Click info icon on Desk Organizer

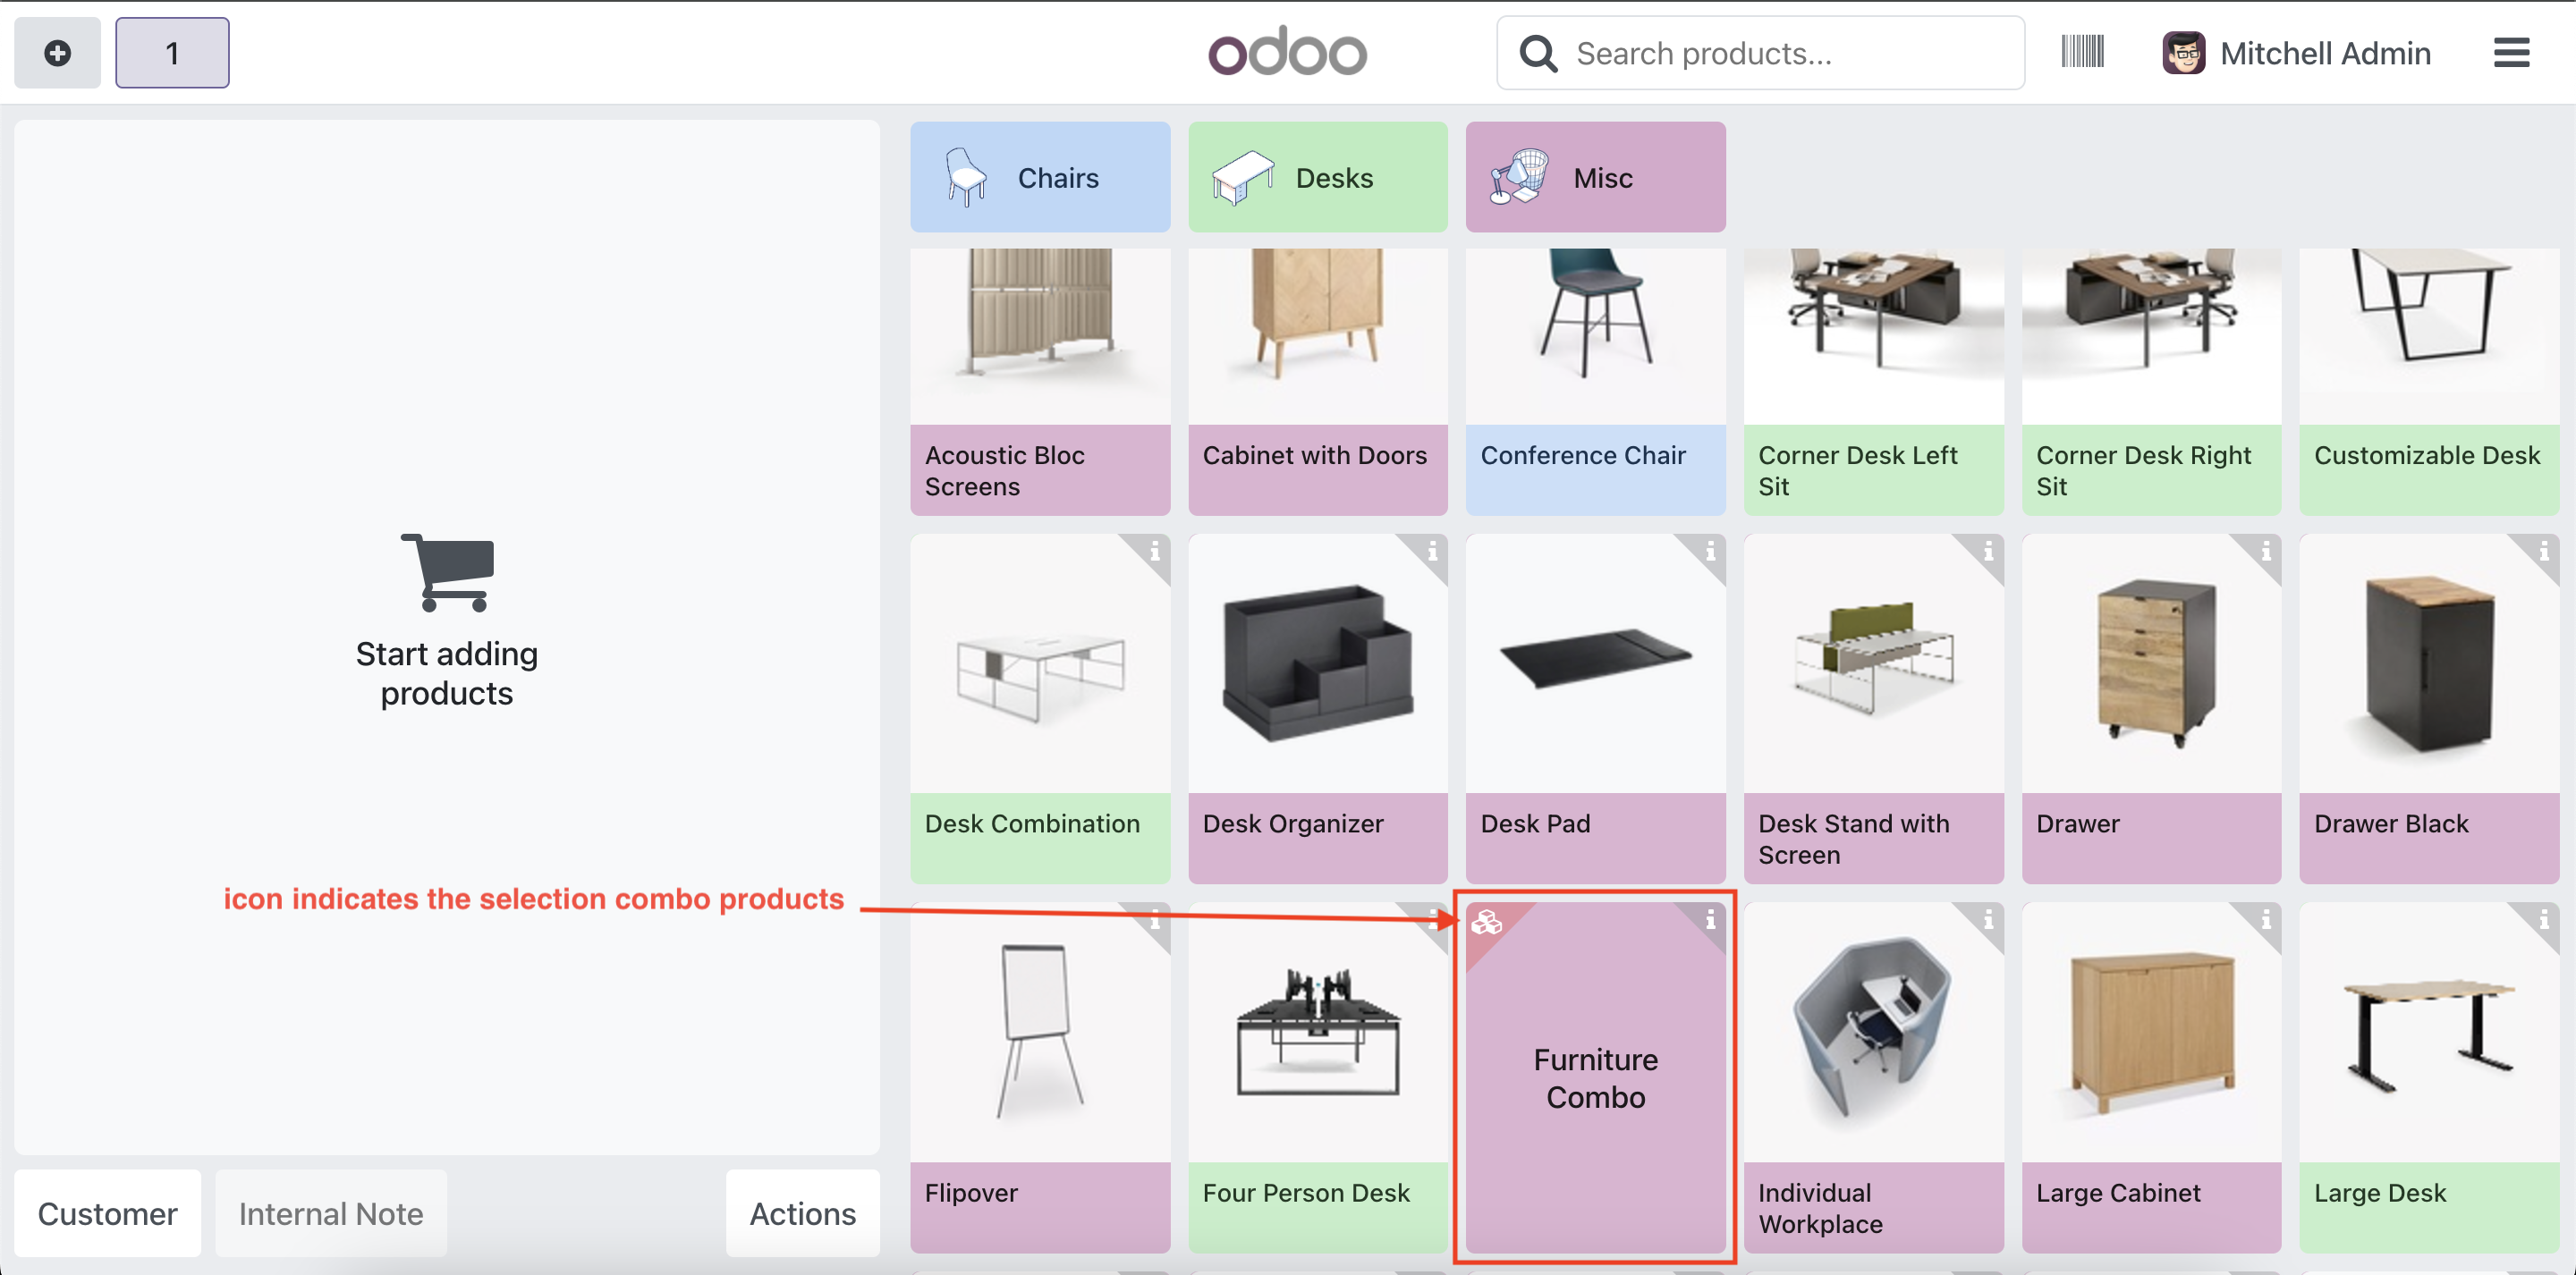[x=1432, y=550]
